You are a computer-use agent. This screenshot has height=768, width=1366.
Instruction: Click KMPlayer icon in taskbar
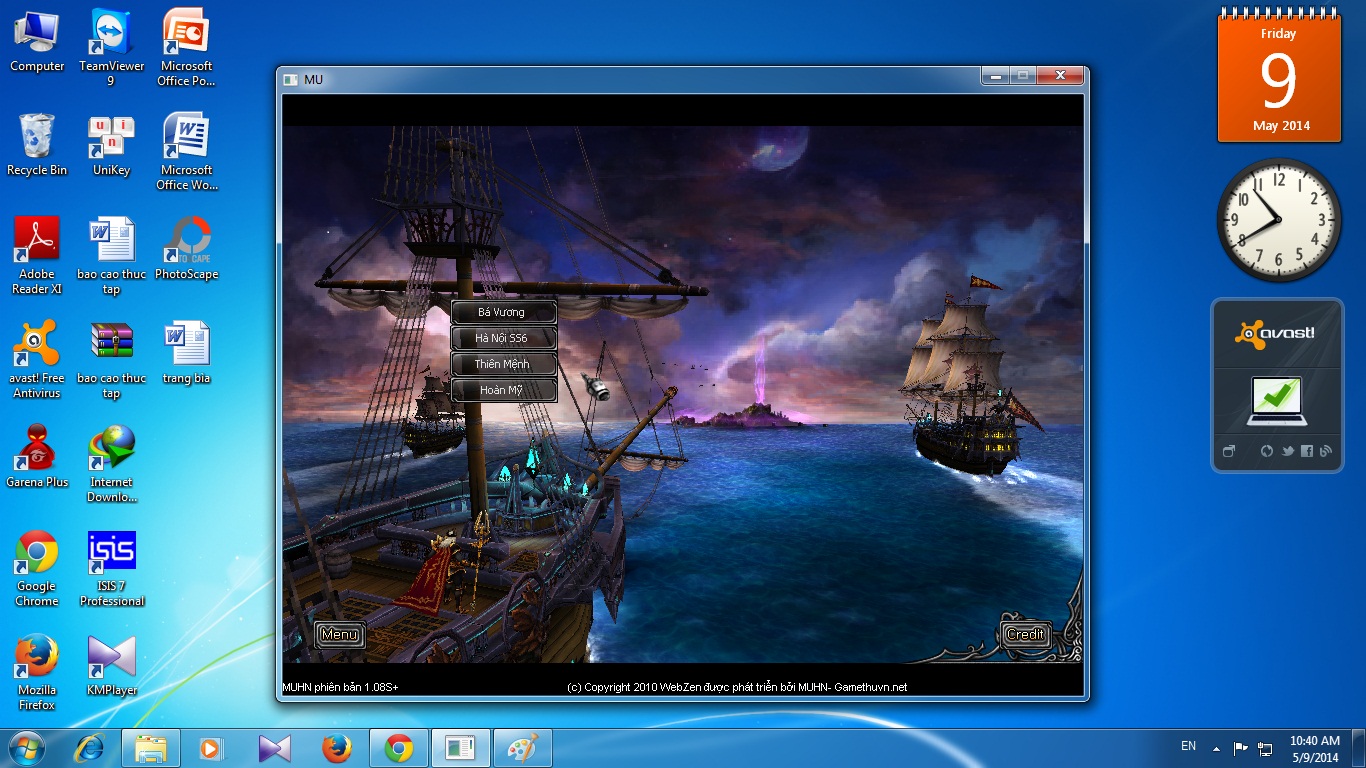[x=273, y=748]
